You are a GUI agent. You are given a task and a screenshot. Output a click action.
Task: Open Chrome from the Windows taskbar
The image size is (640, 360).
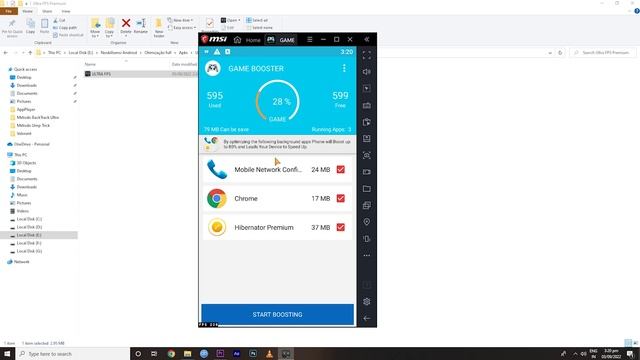click(x=171, y=354)
